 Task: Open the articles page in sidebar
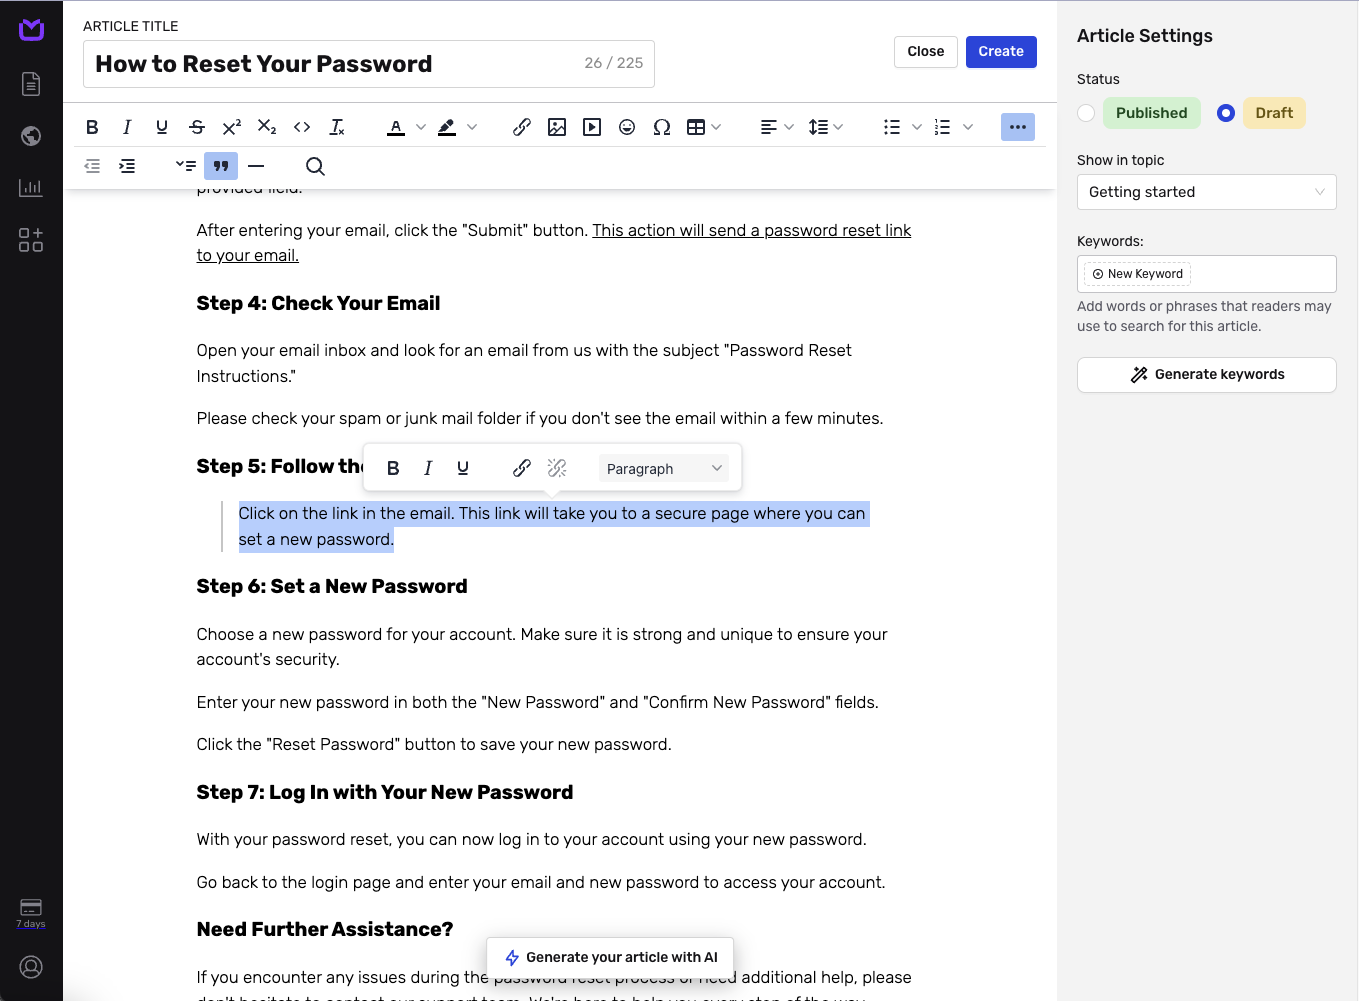pos(31,84)
